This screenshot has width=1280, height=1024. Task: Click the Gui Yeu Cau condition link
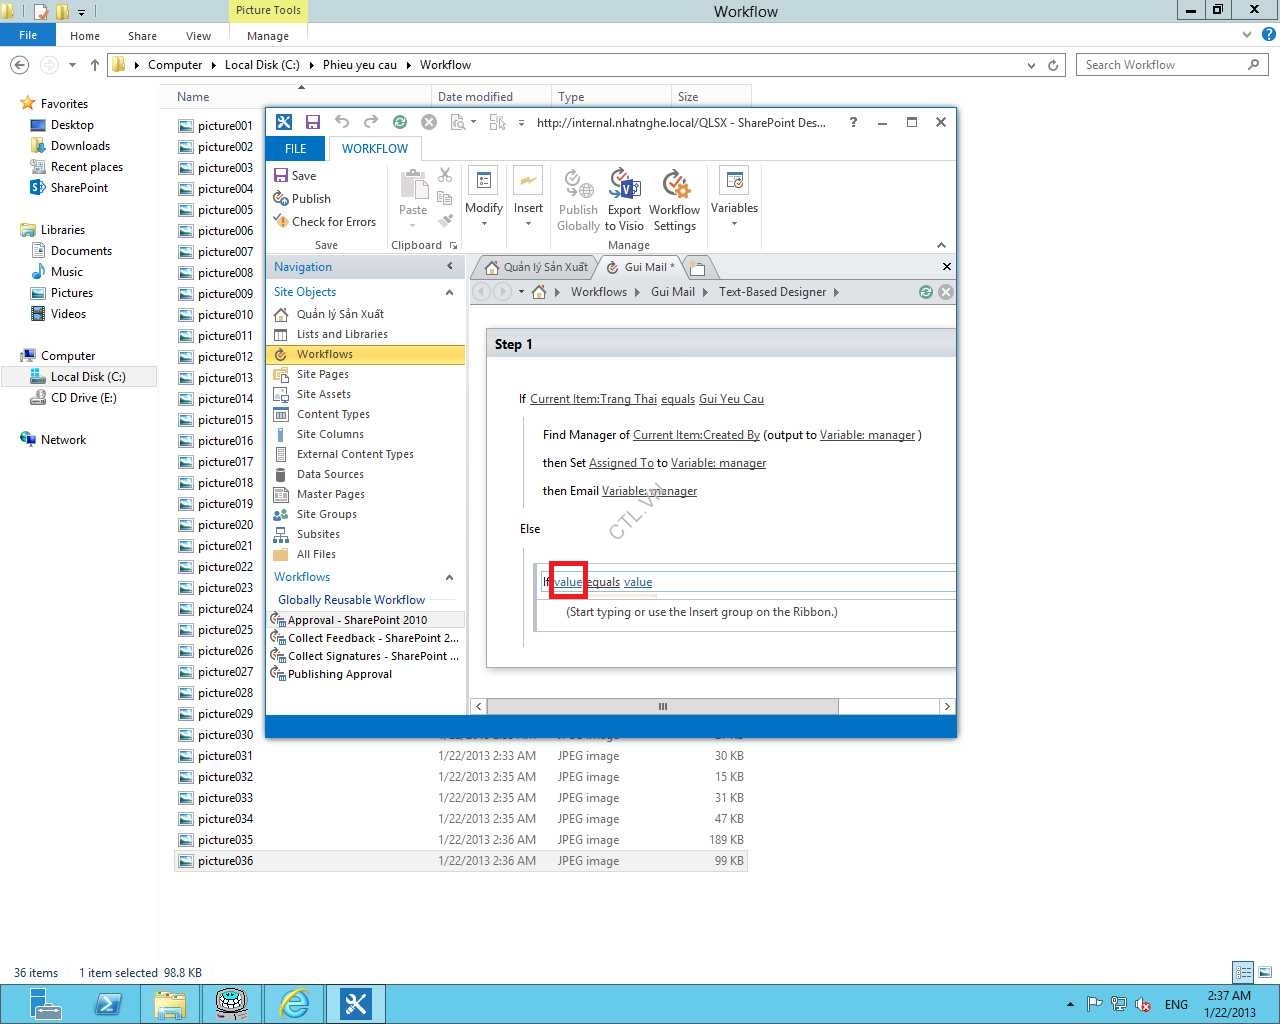pos(731,399)
